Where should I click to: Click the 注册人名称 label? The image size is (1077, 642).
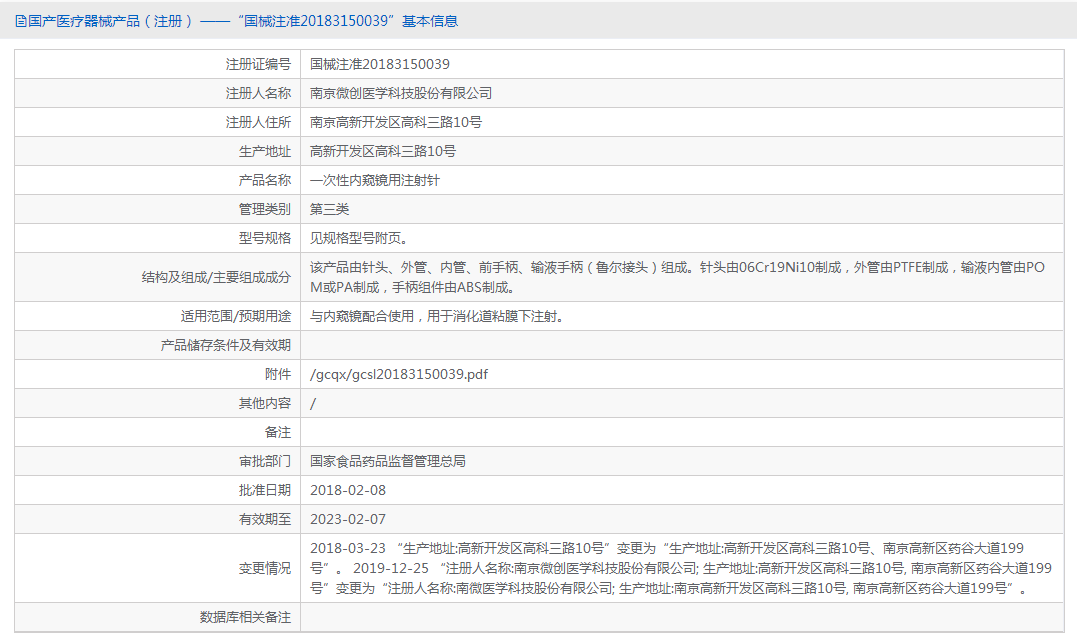(x=258, y=93)
